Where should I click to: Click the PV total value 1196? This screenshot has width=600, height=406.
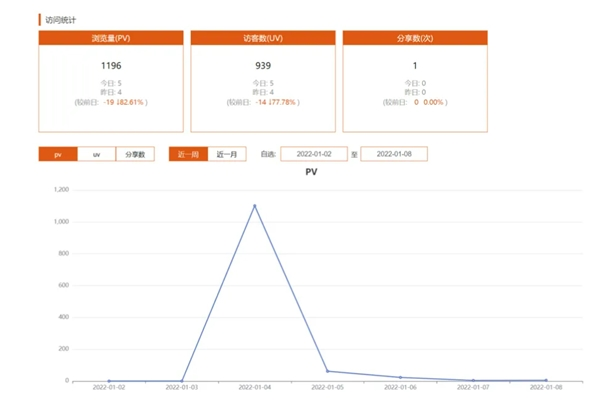(111, 66)
